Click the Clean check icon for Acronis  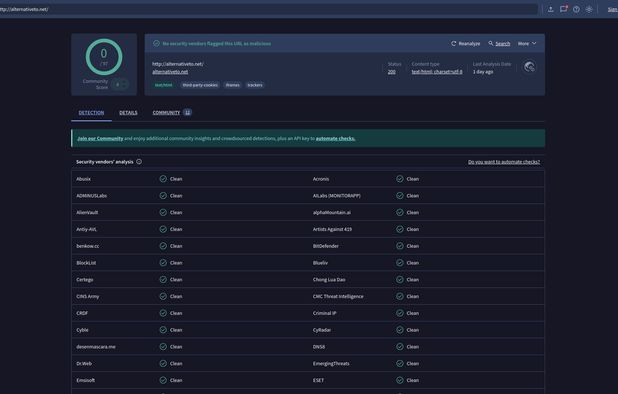click(x=400, y=179)
